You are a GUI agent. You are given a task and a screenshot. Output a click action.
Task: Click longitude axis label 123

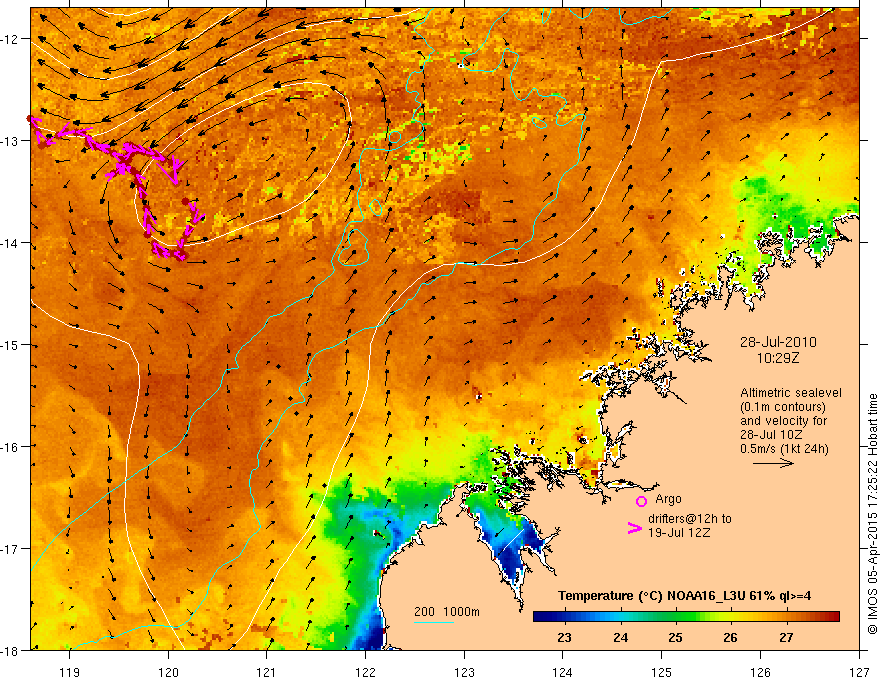[x=465, y=672]
